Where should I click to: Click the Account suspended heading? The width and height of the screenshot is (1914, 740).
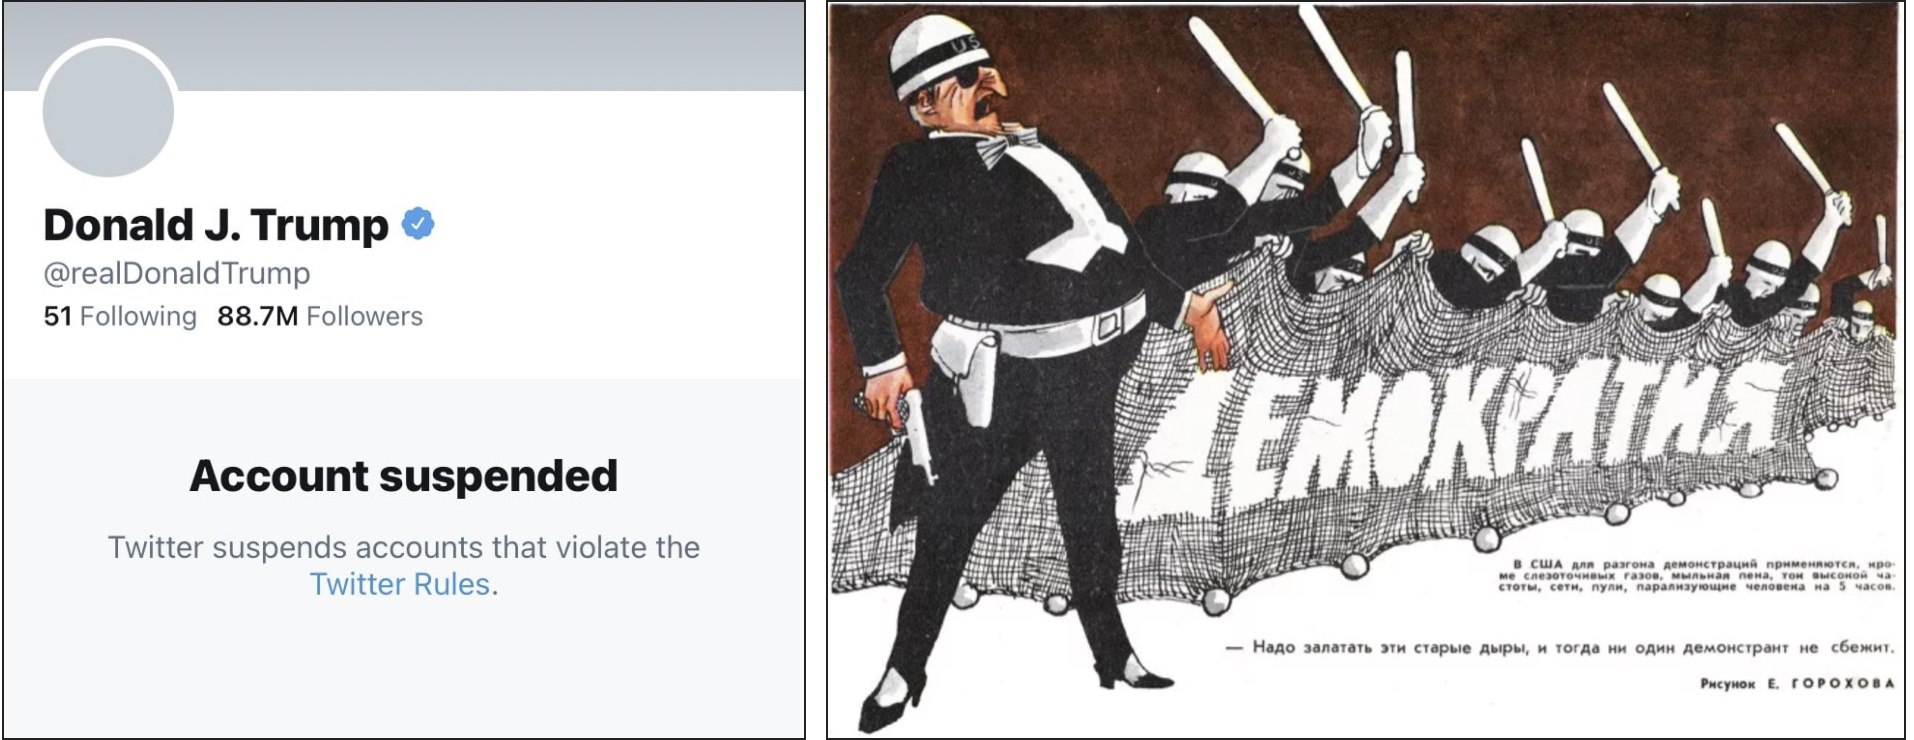point(404,476)
